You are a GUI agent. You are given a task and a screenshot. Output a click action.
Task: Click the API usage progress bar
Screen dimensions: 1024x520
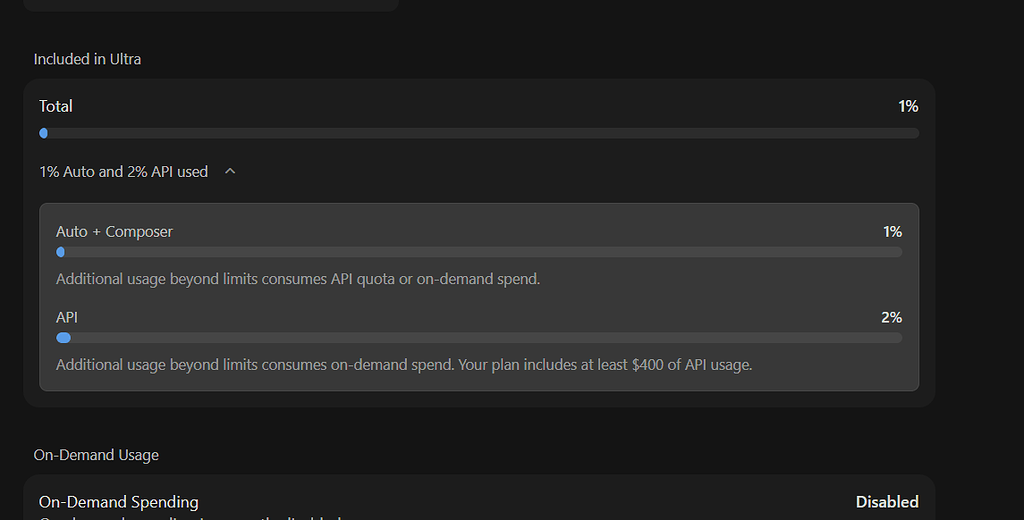click(x=479, y=338)
